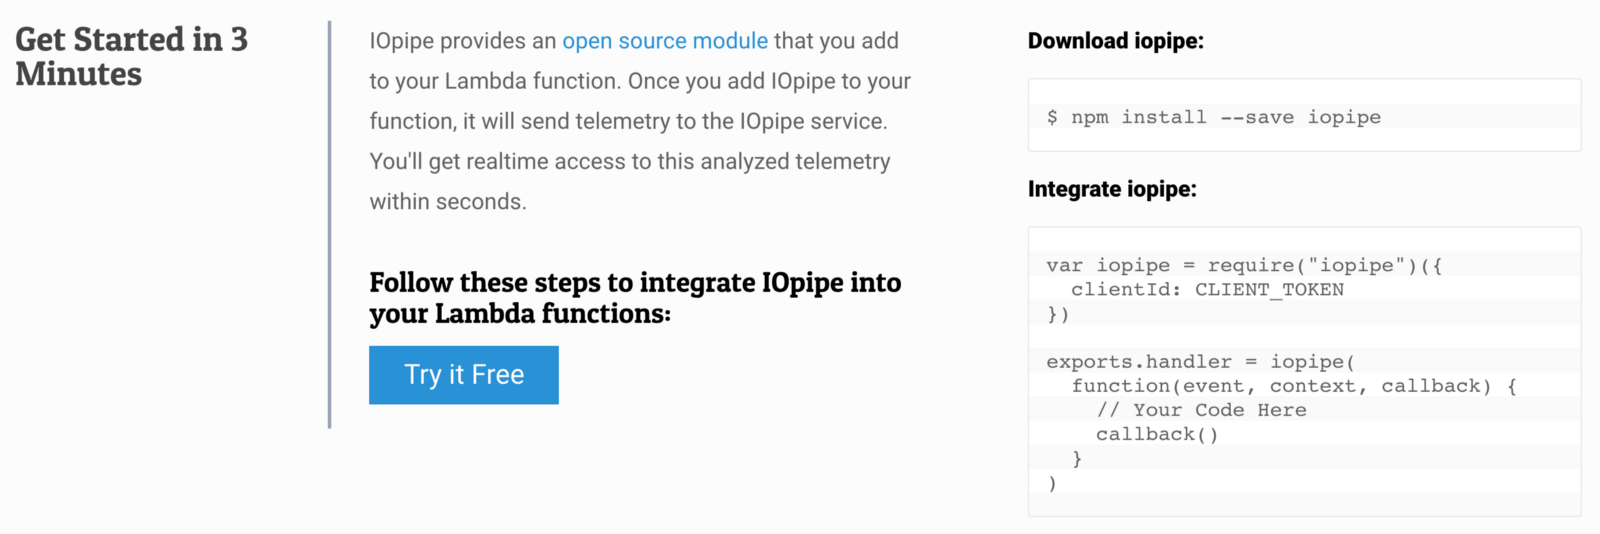1600x534 pixels.
Task: Click the "// Your Code Here" comment
Action: 1201,410
